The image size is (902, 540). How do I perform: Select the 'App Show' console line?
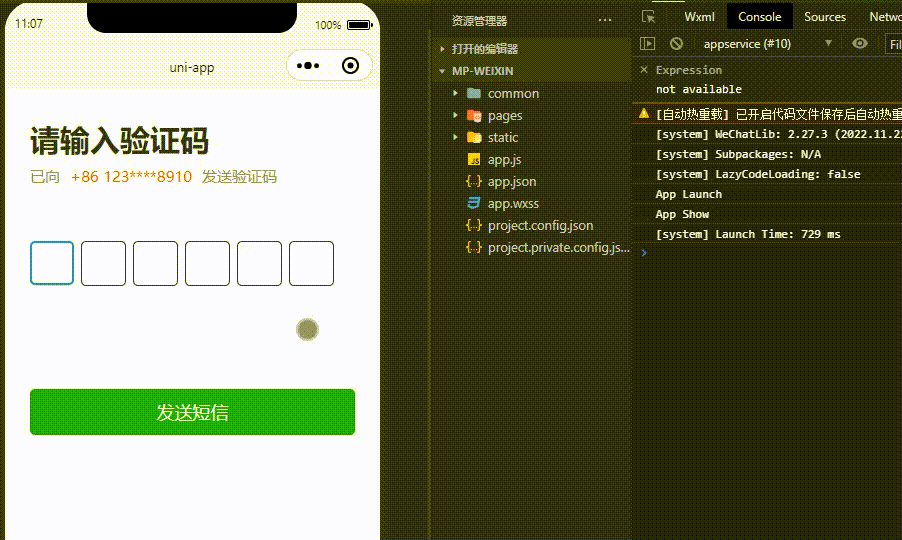(682, 214)
